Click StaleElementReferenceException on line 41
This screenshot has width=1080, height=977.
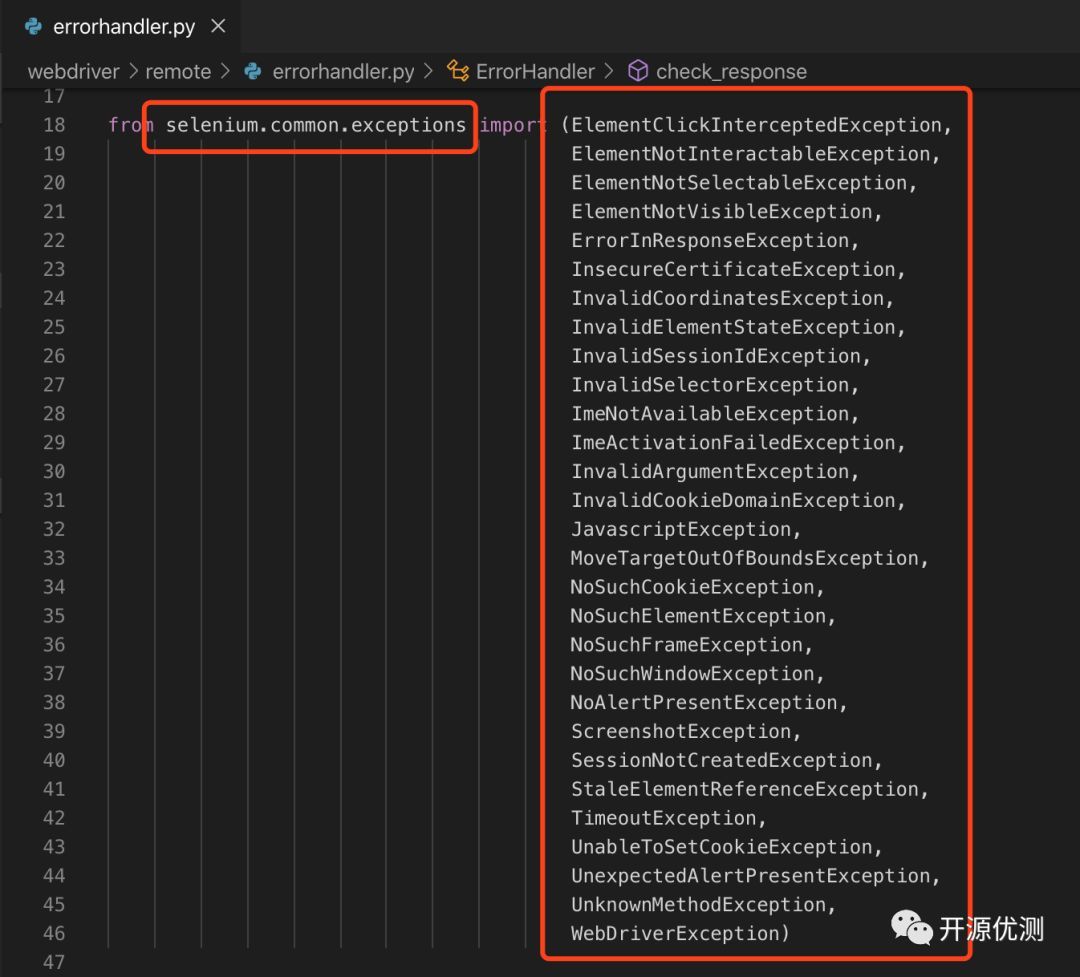(745, 790)
